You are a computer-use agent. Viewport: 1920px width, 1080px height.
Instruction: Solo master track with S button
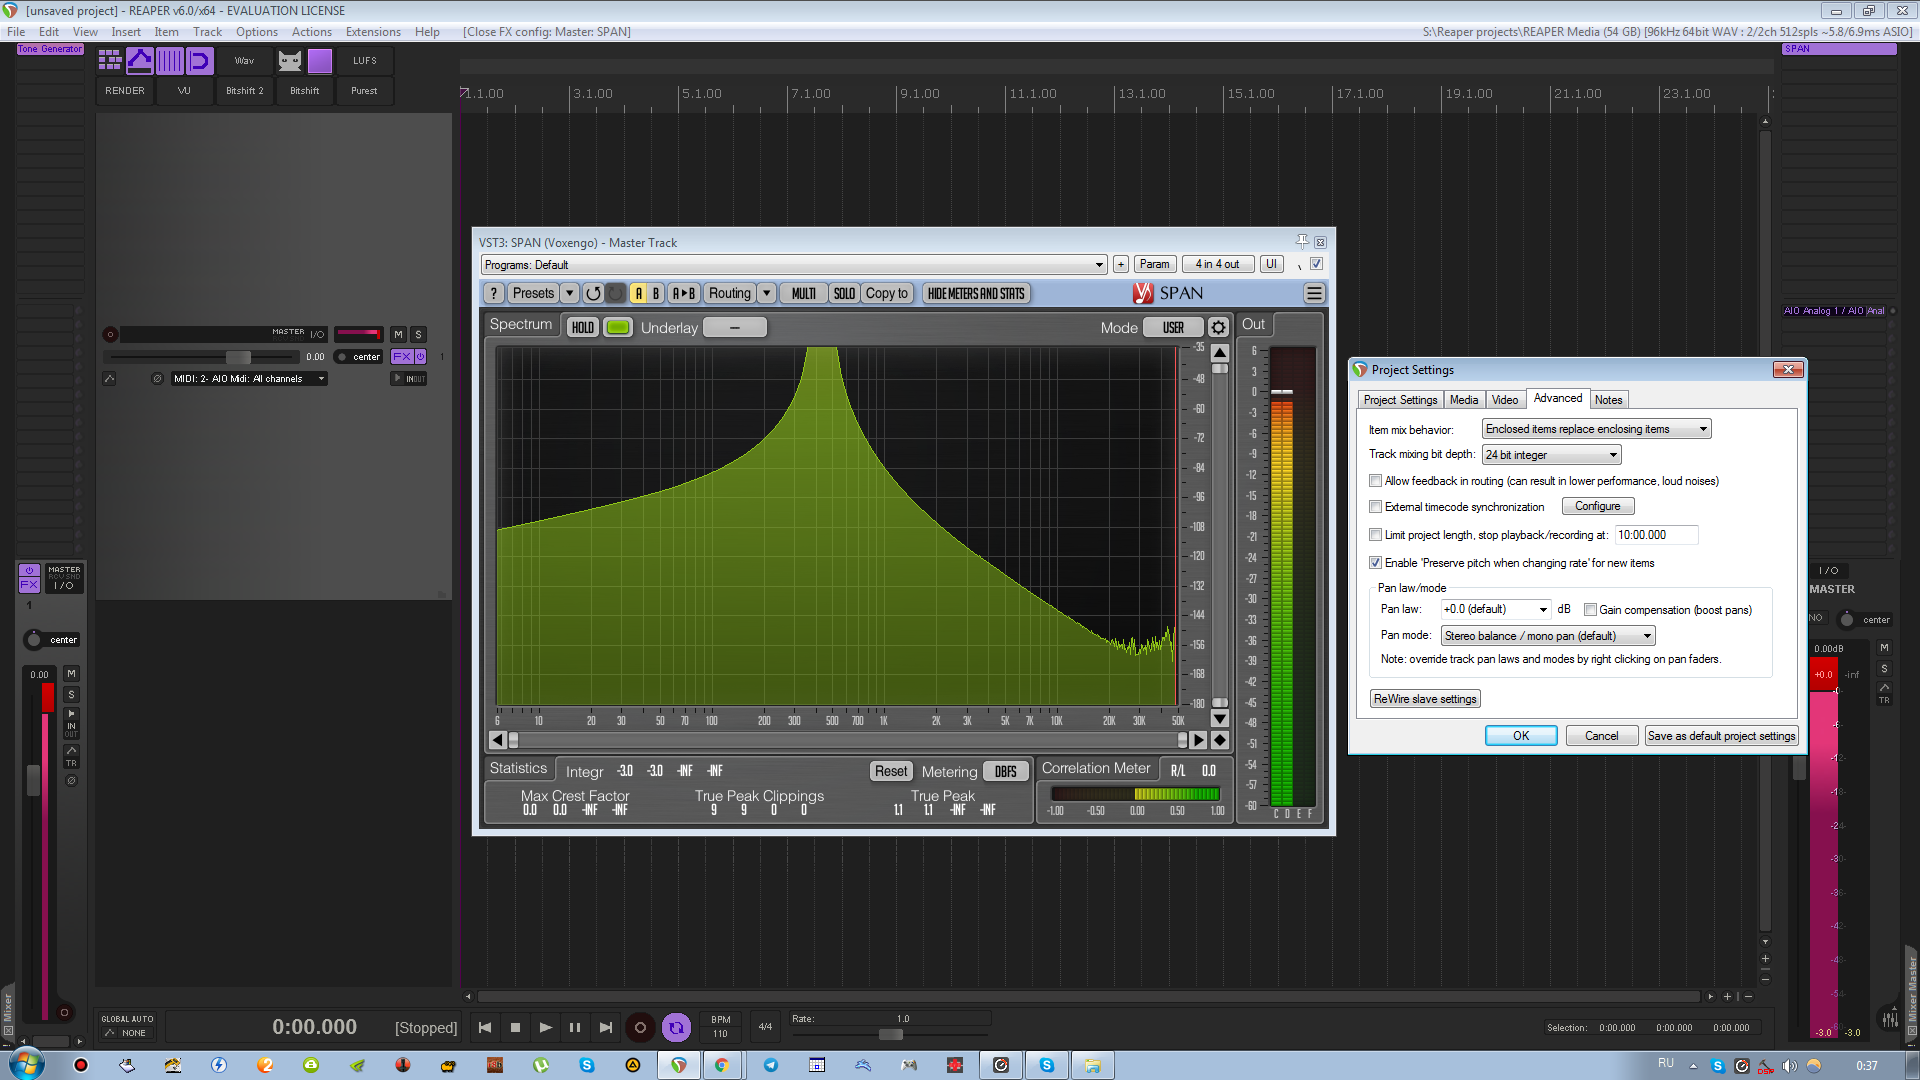coord(419,334)
